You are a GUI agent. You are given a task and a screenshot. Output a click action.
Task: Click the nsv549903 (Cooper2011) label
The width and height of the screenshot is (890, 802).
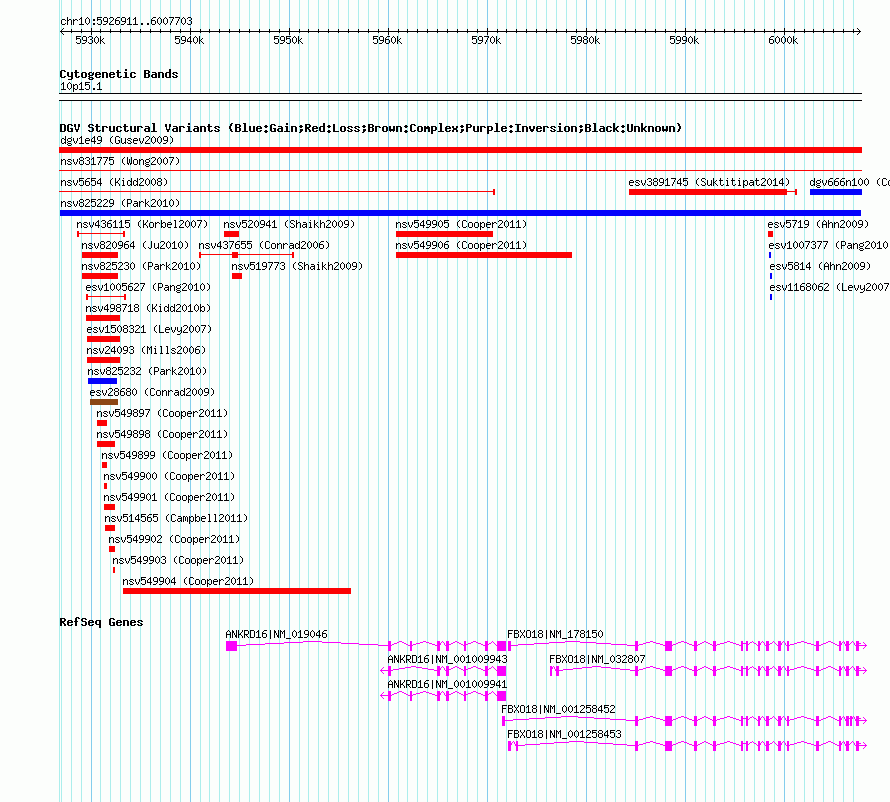tap(178, 560)
